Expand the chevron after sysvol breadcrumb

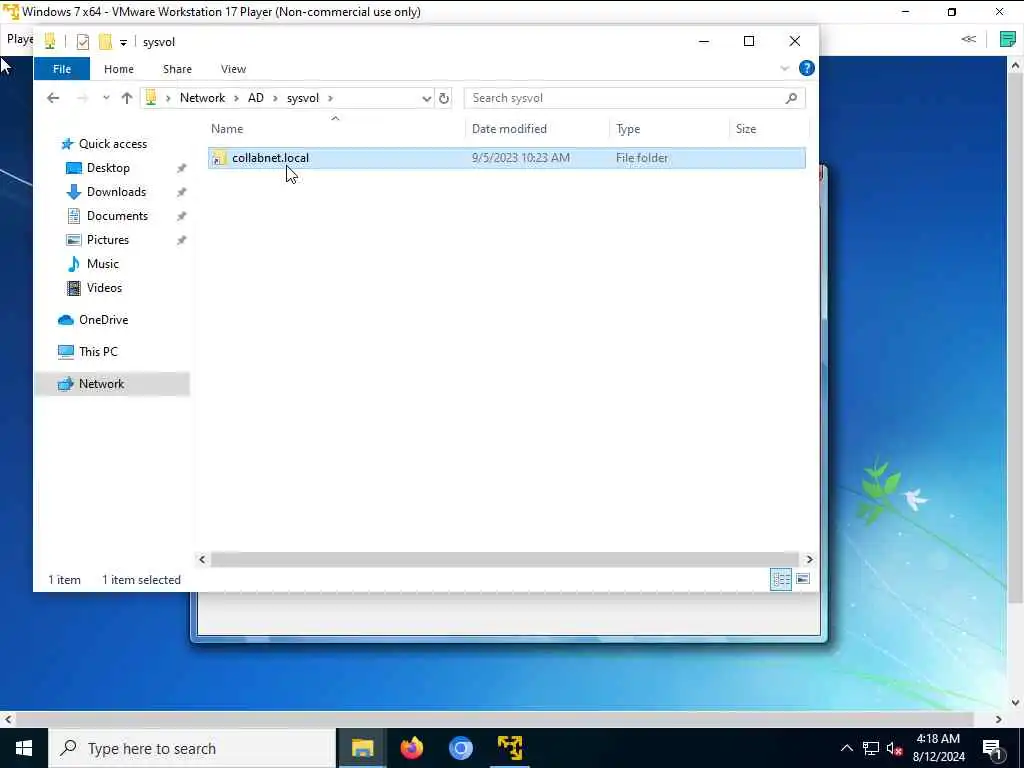coord(330,98)
